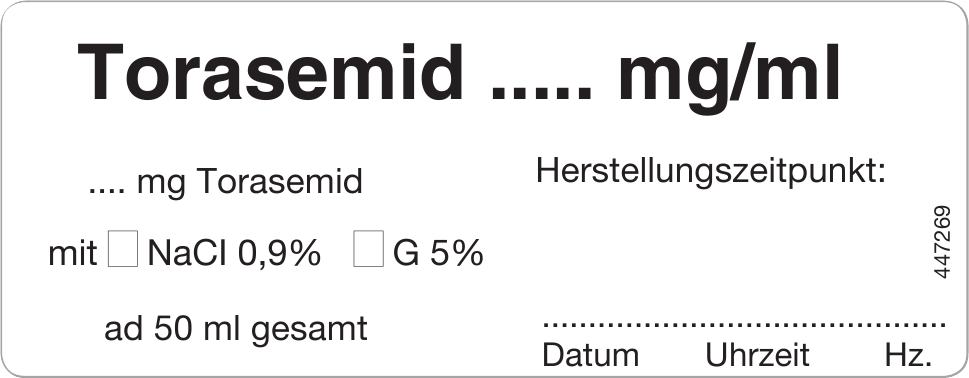Select the G 5% label text

pos(438,253)
